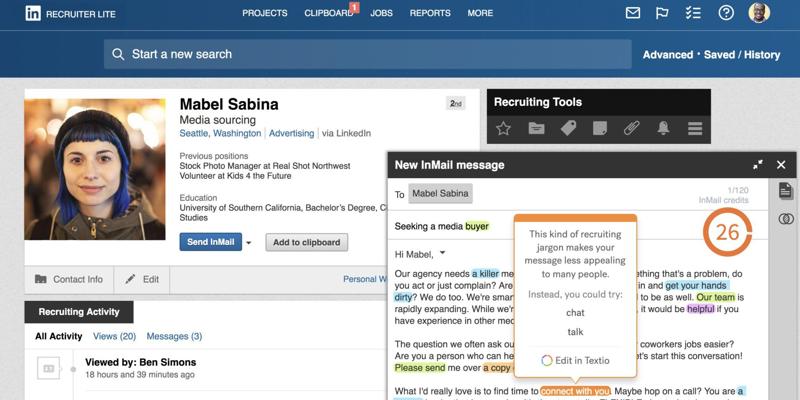Open the help question mark icon
The width and height of the screenshot is (800, 400).
click(x=726, y=13)
